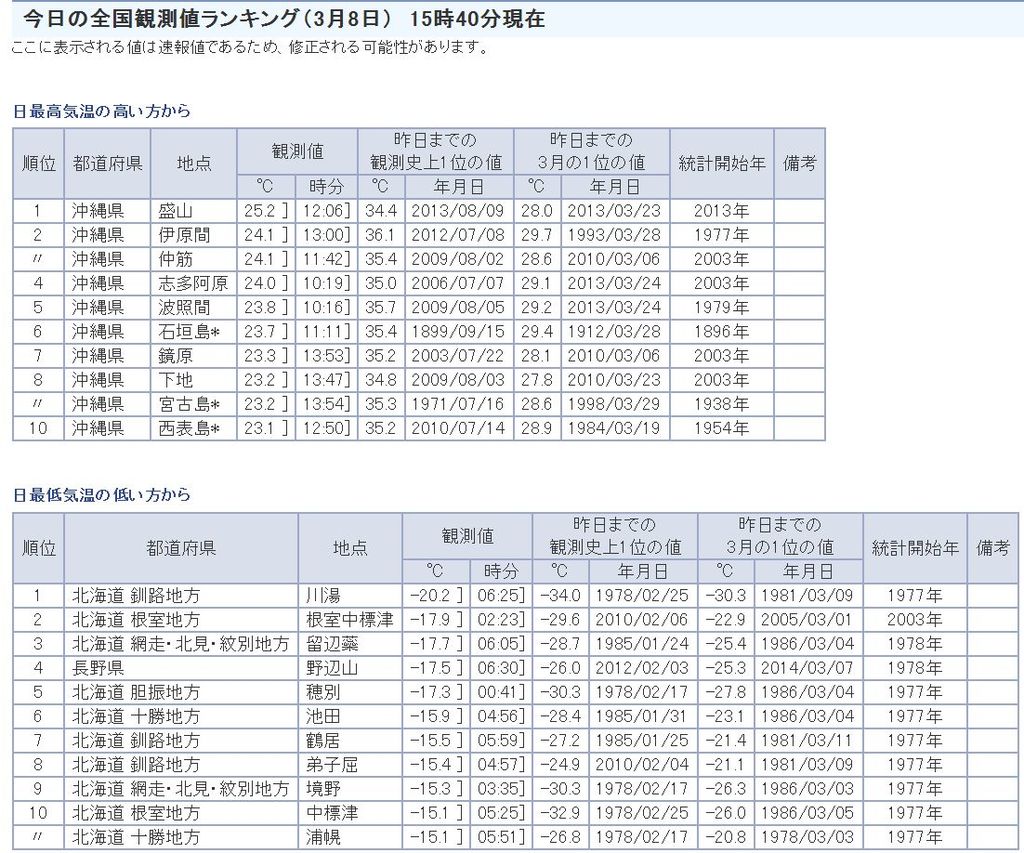The width and height of the screenshot is (1024, 853).
Task: Select the 川湯 station in the lowest temperature table
Action: 323,595
